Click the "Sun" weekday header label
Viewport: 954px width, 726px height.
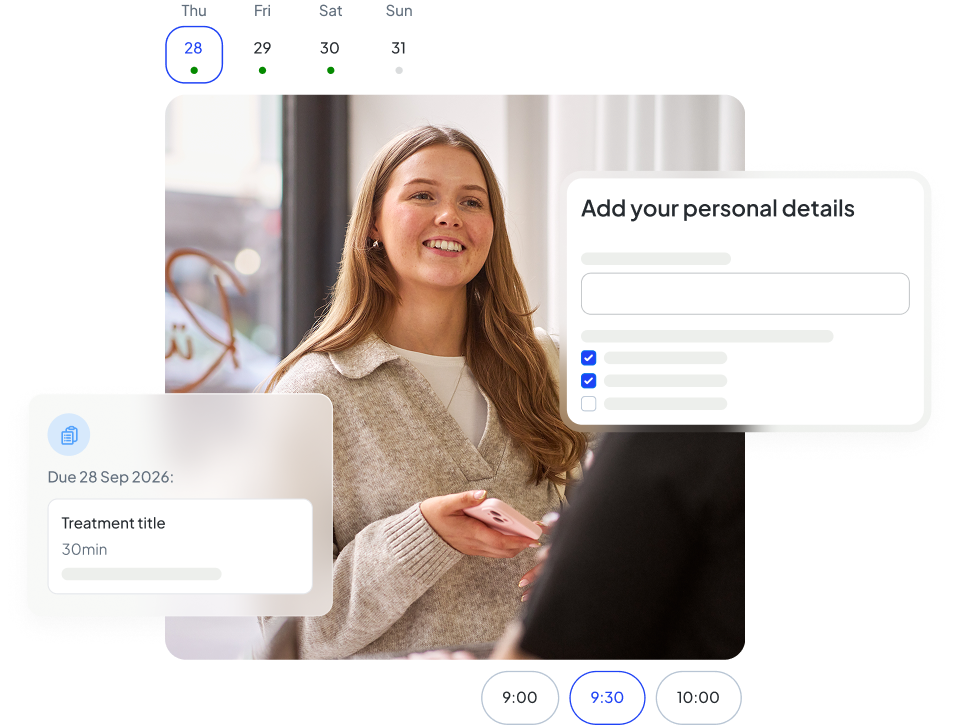[x=398, y=10]
